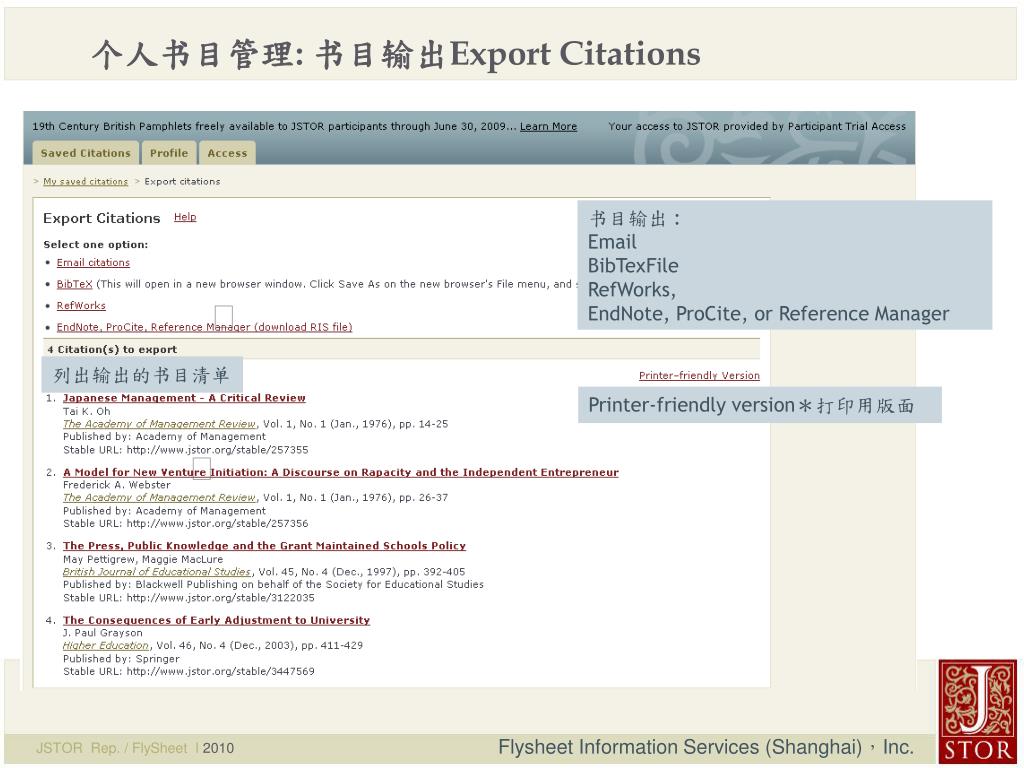Click the JSTOR logo on slide
The image size is (1024, 768).
[978, 712]
